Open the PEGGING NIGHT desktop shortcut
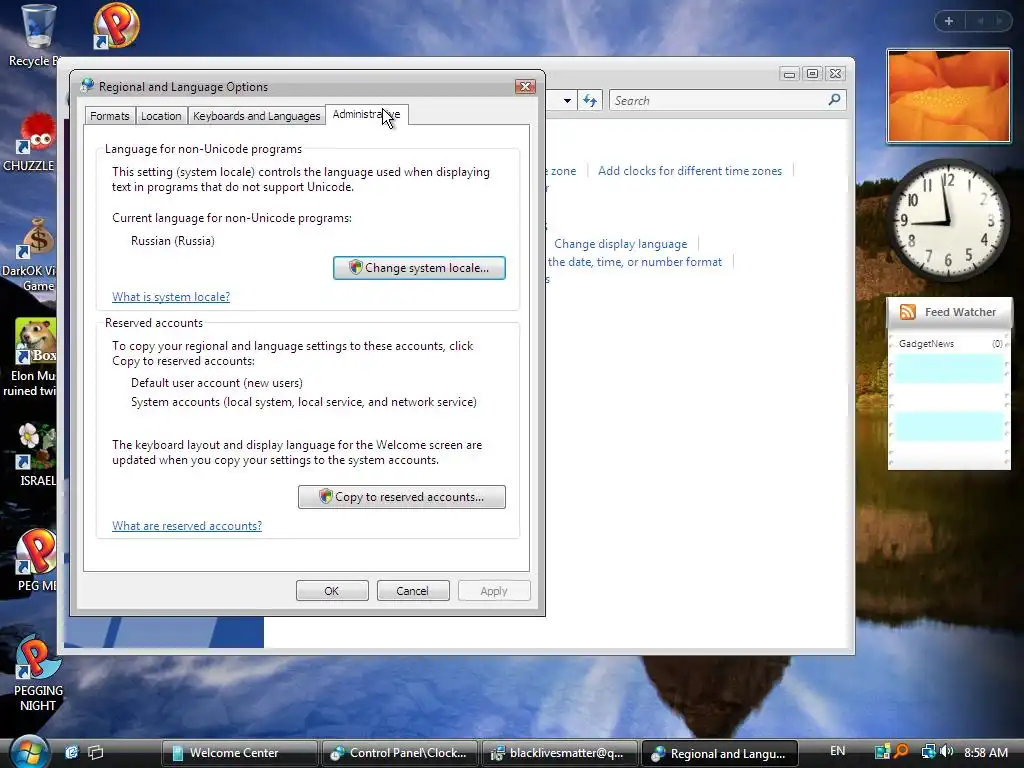1024x768 pixels. tap(37, 673)
